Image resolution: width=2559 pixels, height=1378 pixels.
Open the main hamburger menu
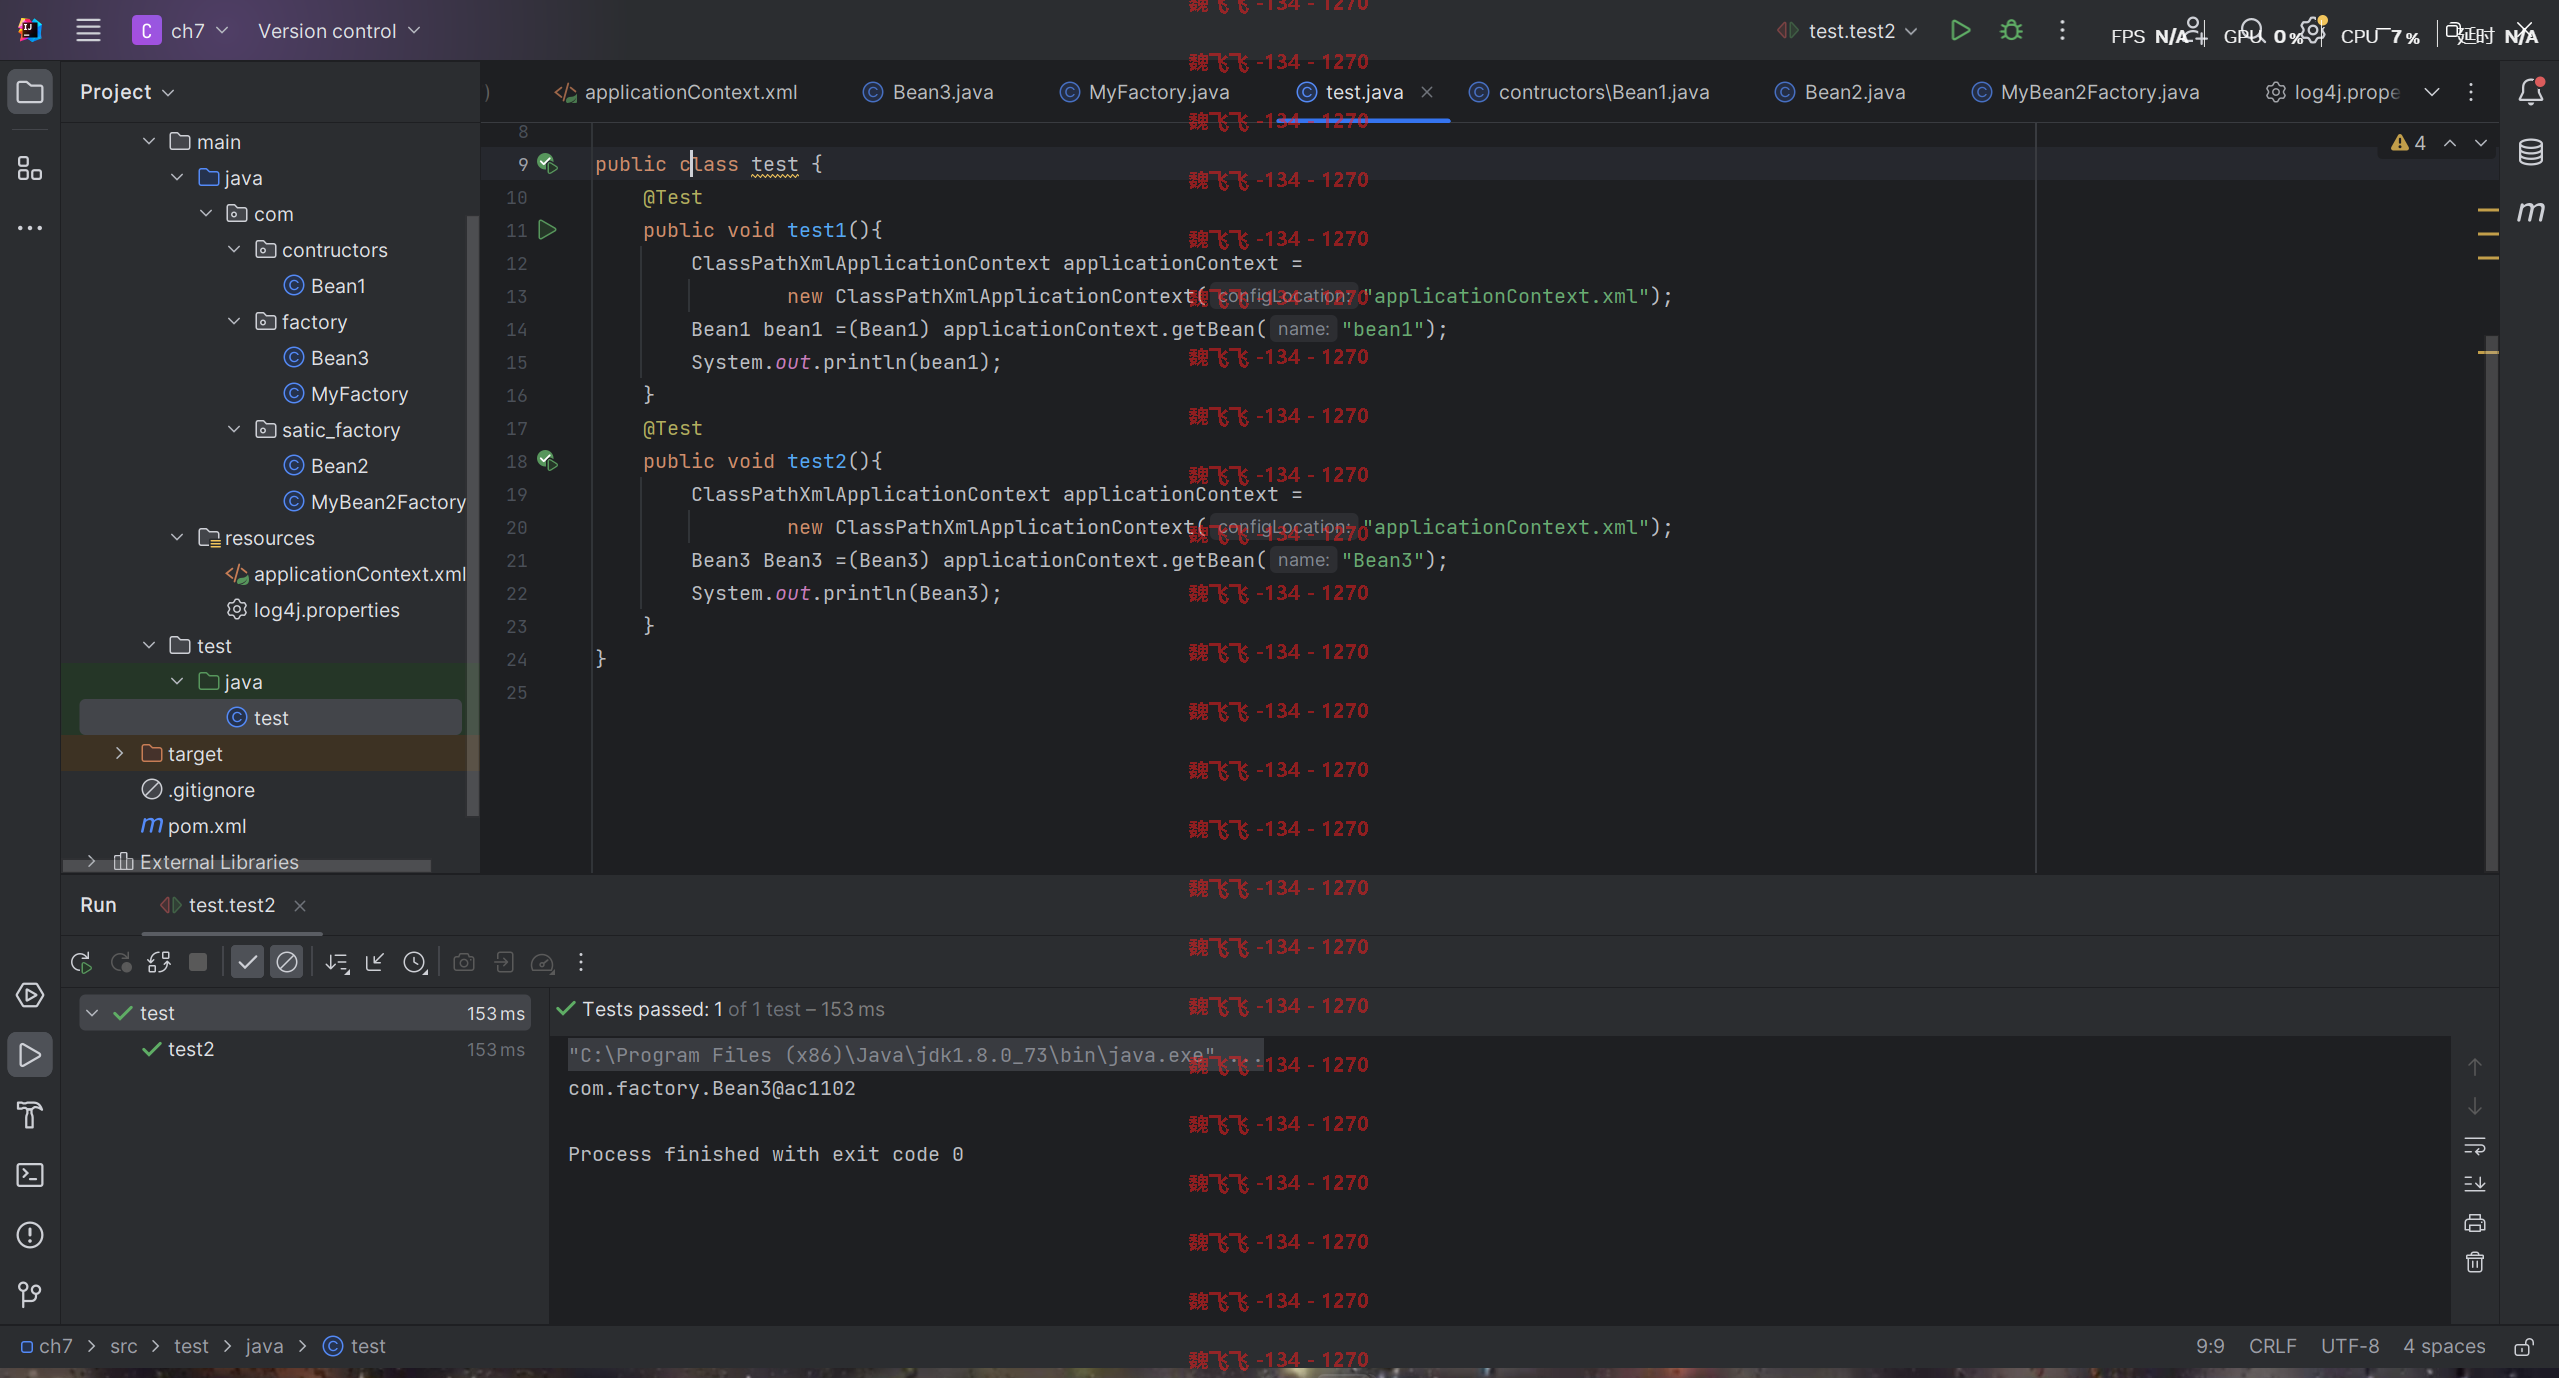(88, 31)
